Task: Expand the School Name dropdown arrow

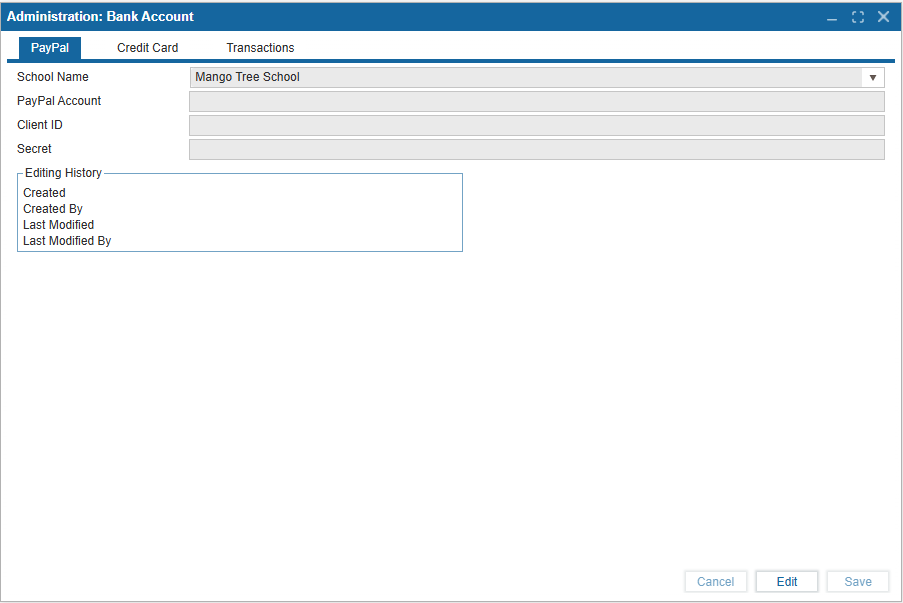Action: (x=872, y=77)
